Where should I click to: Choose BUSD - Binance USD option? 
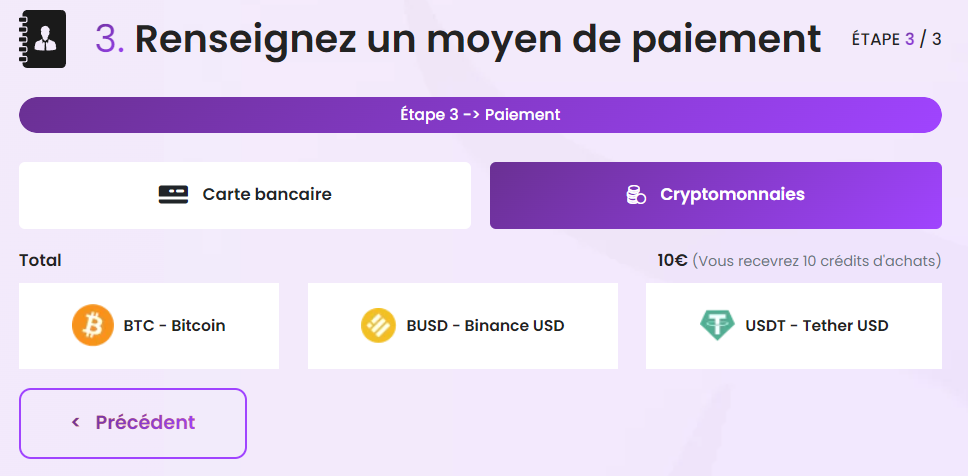(463, 326)
